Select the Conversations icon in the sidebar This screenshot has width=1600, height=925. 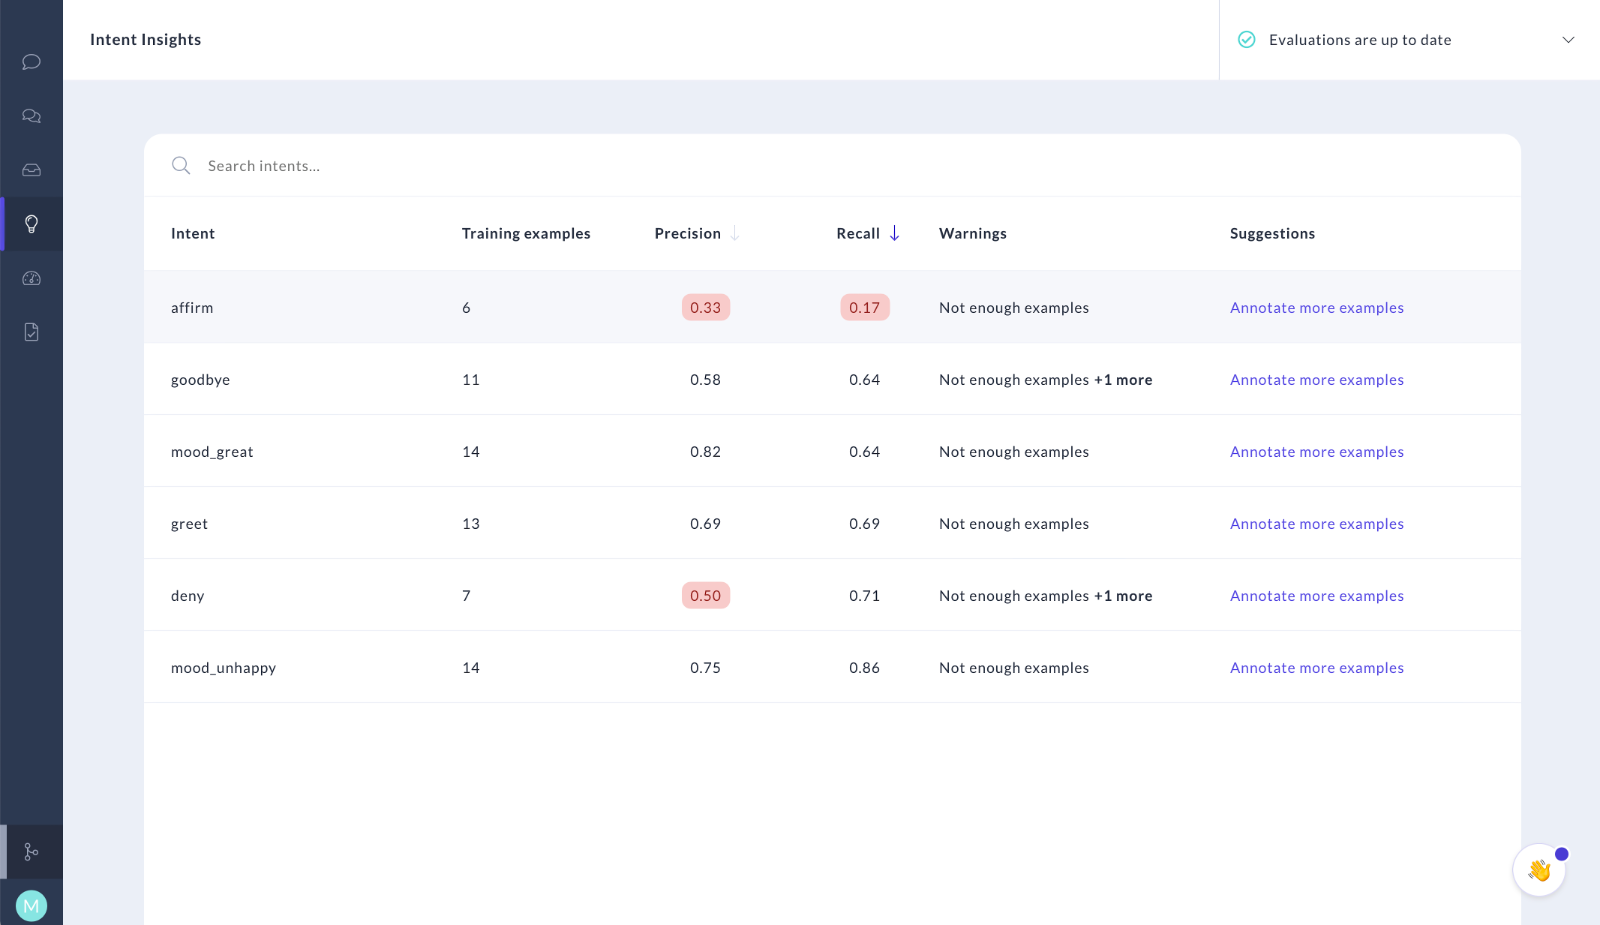31,115
